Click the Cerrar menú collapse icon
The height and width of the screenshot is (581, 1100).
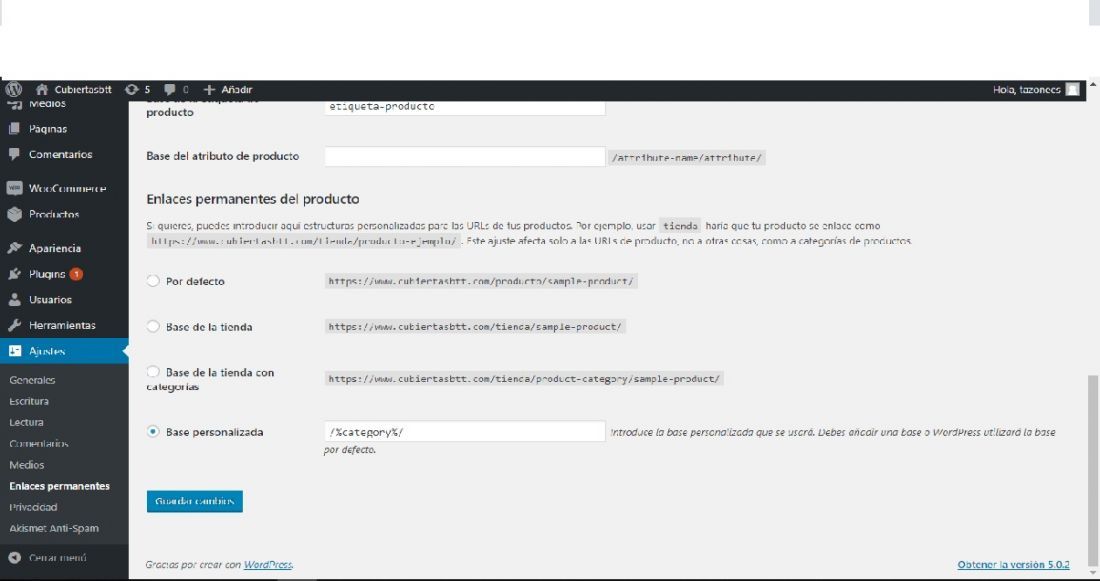click(14, 558)
